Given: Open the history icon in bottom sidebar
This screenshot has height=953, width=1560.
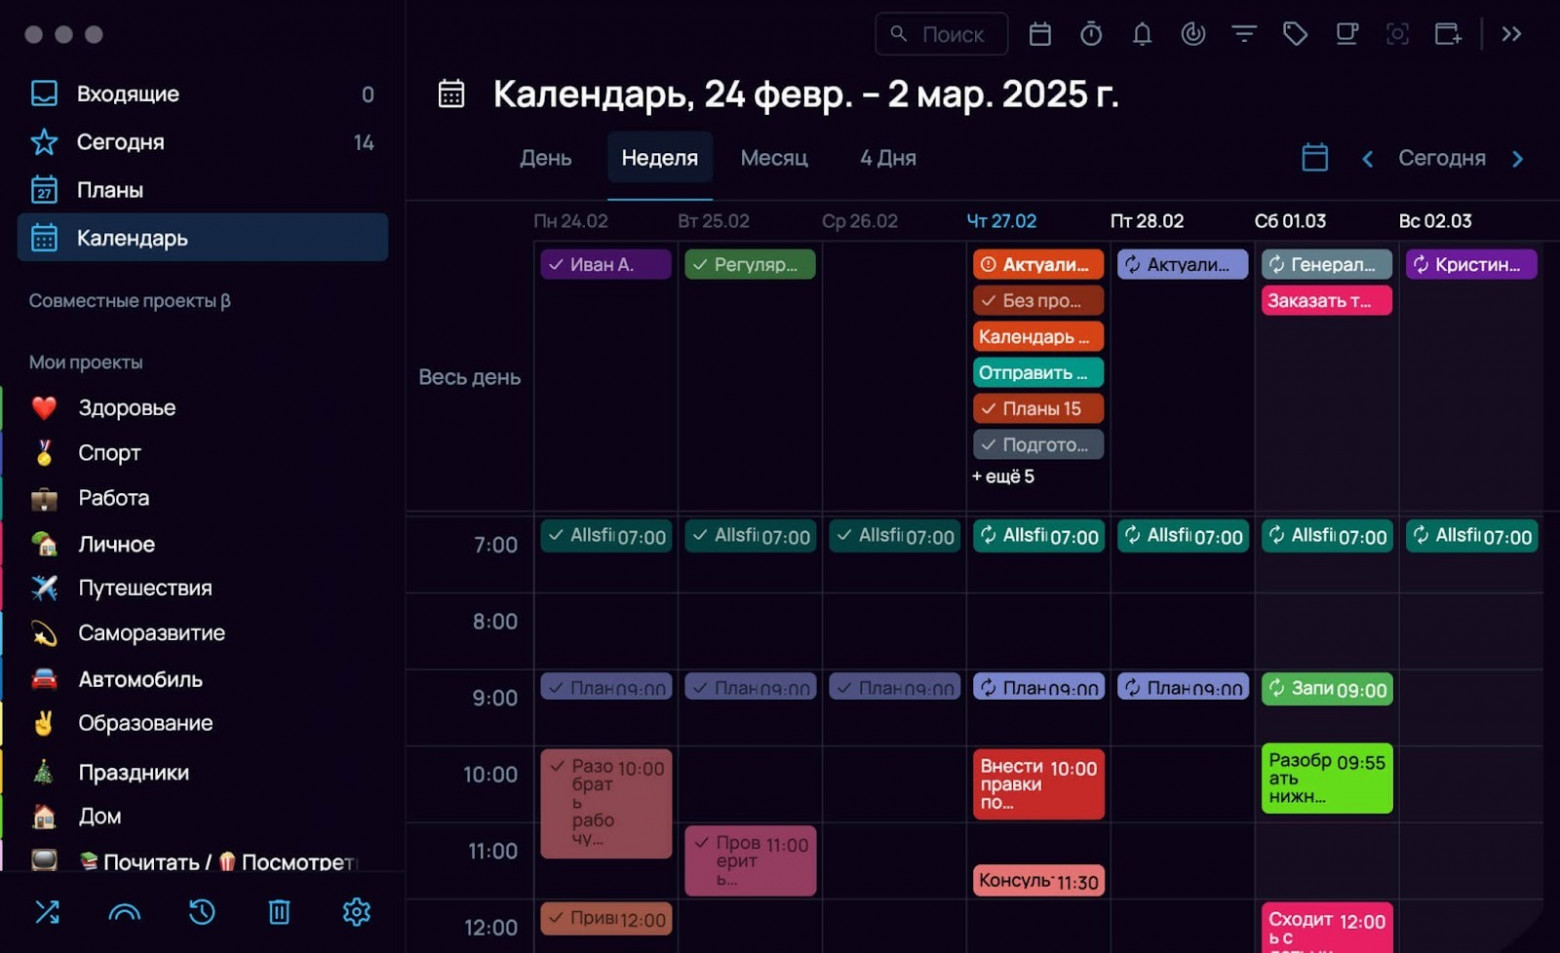Looking at the screenshot, I should [202, 911].
